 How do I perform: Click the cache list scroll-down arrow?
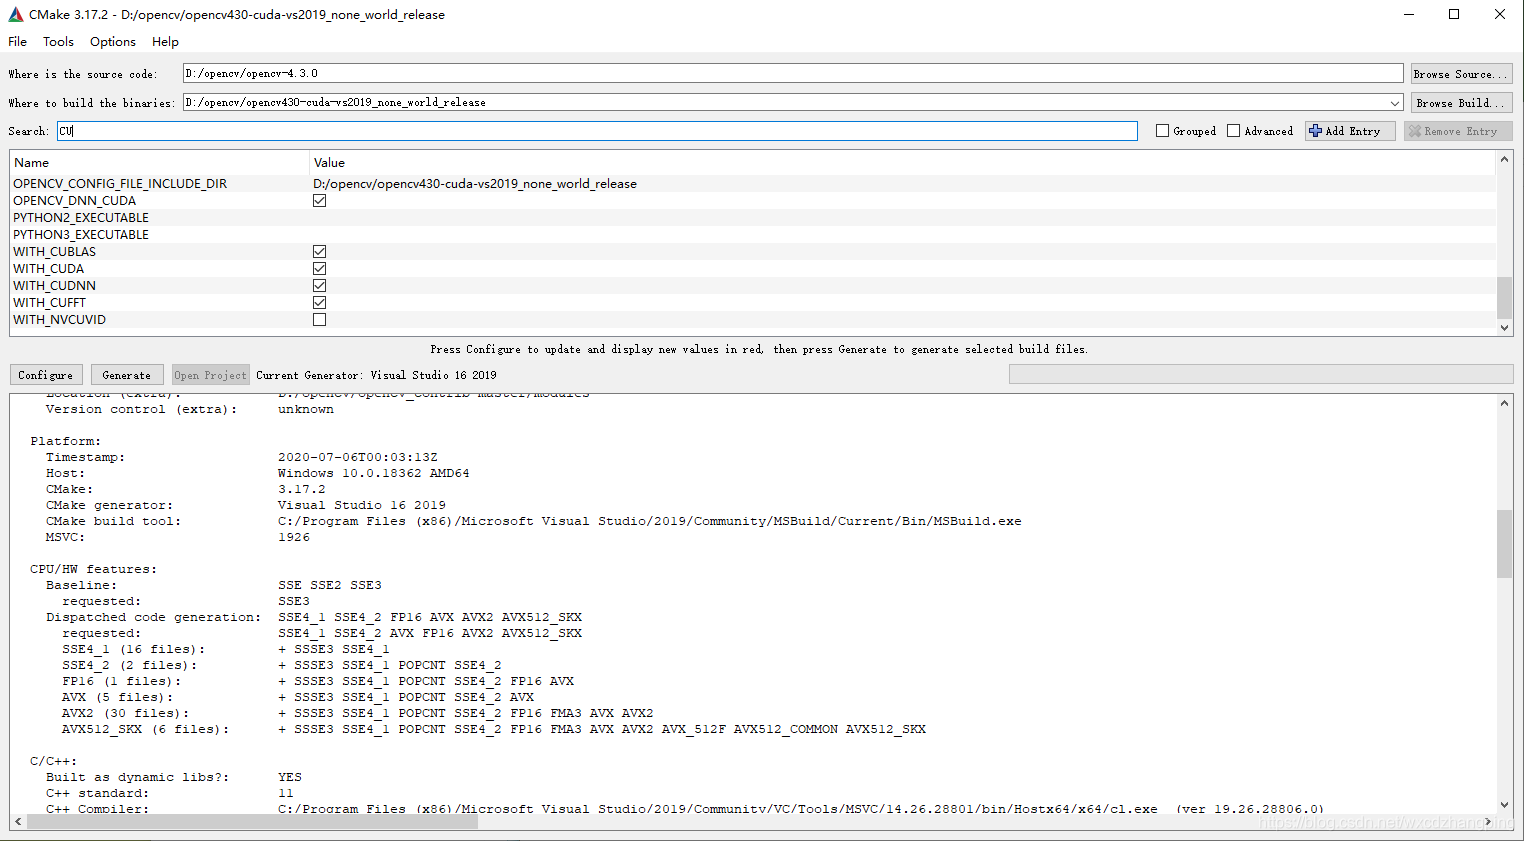(1504, 327)
